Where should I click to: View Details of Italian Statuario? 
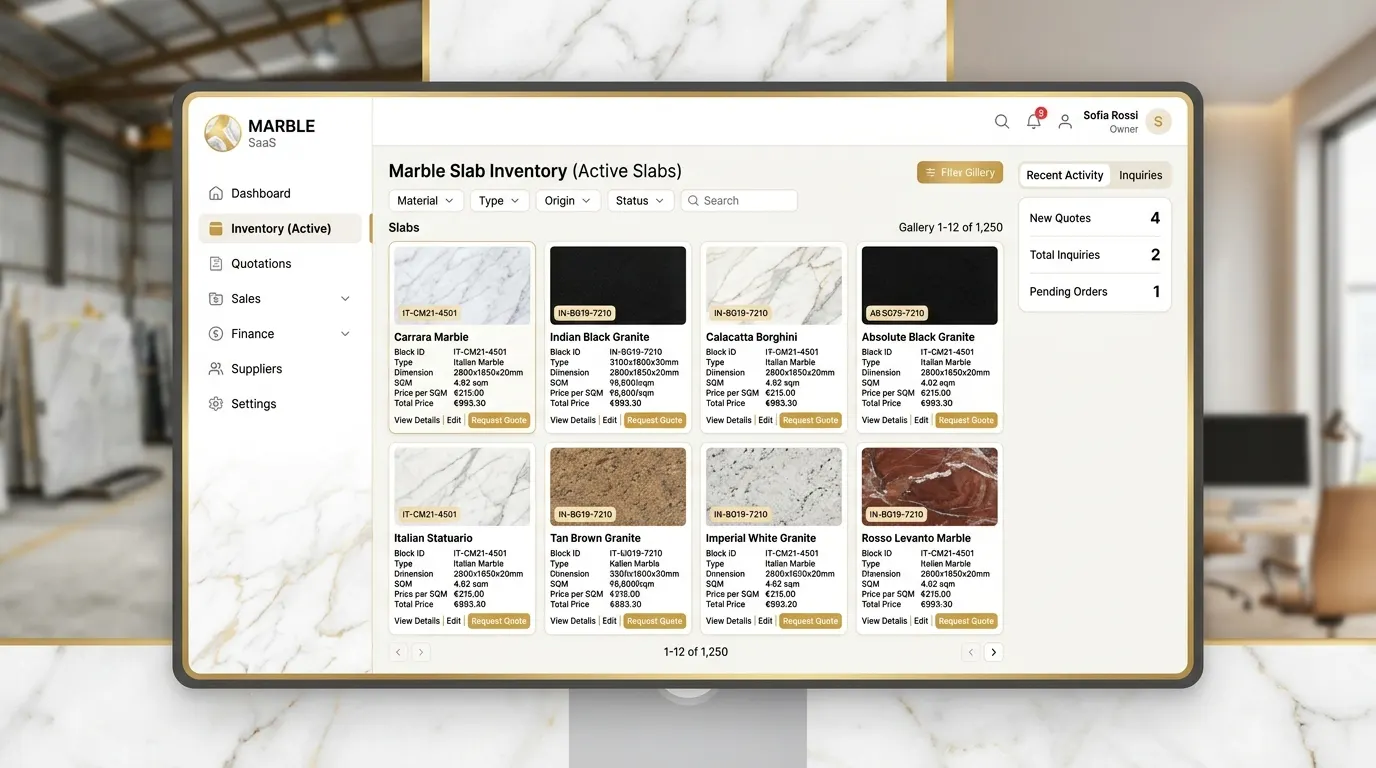(x=417, y=621)
